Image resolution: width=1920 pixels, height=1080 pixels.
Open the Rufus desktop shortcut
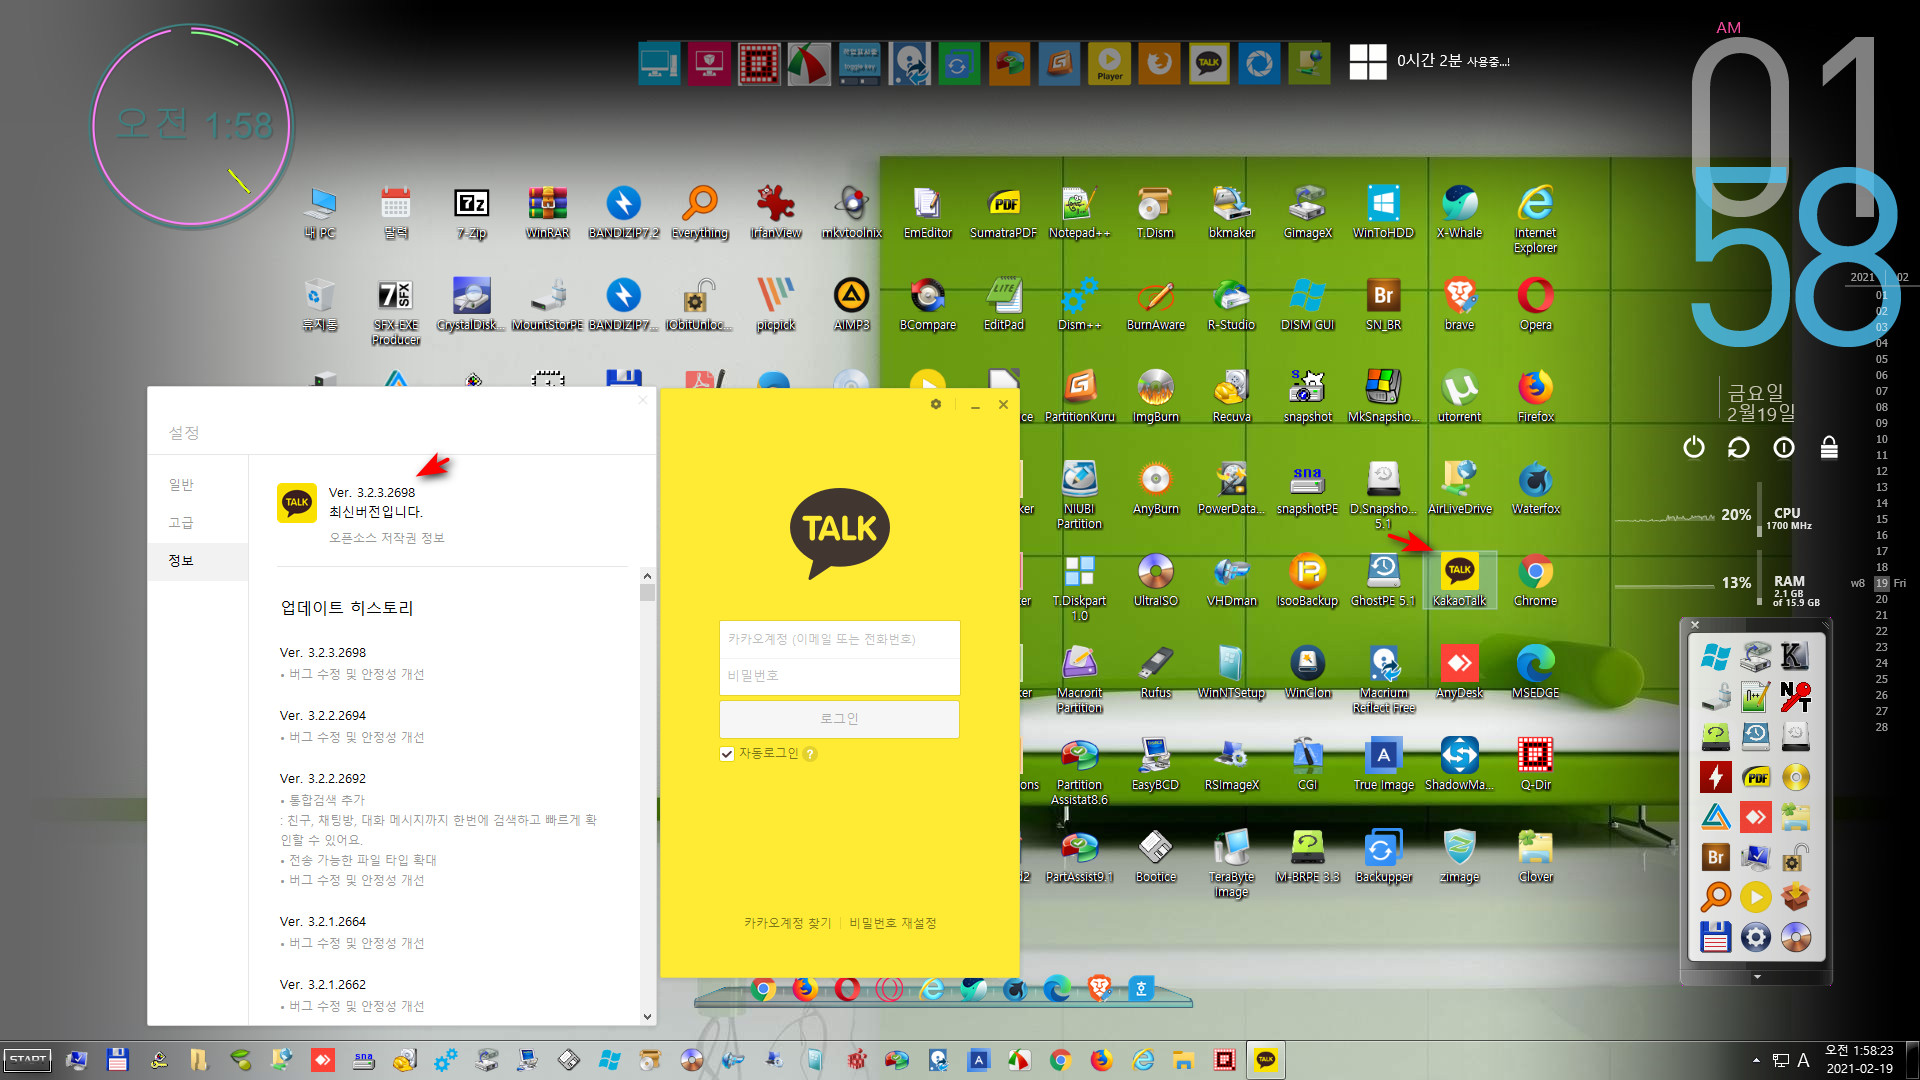1155,672
